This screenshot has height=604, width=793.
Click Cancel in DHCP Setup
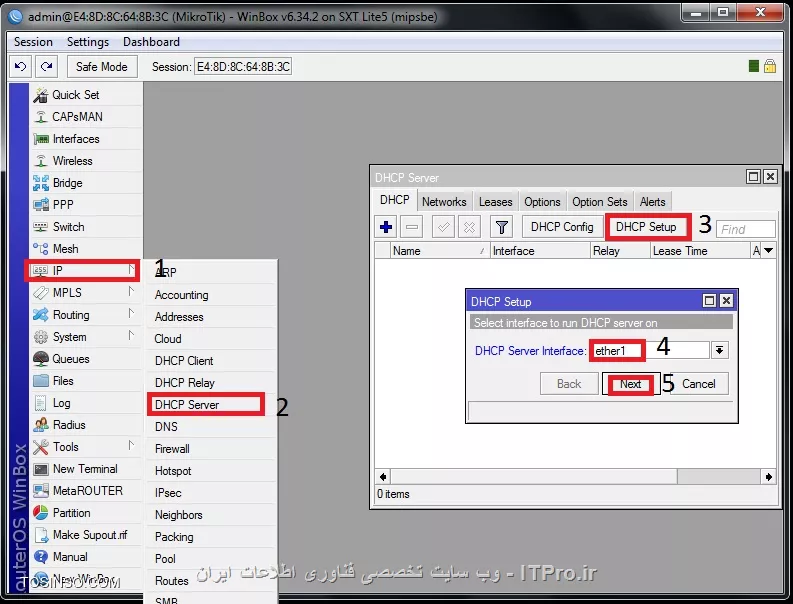699,384
